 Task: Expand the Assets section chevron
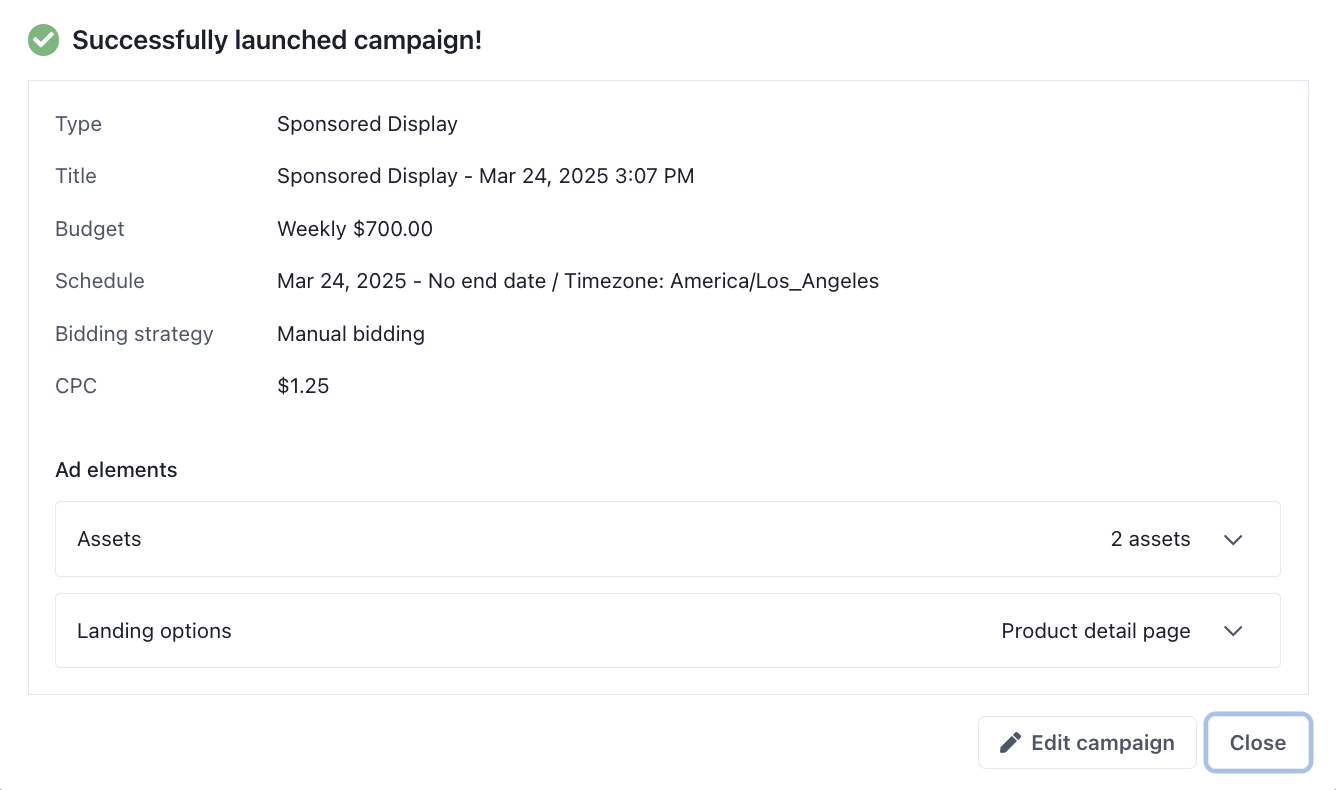(x=1233, y=539)
